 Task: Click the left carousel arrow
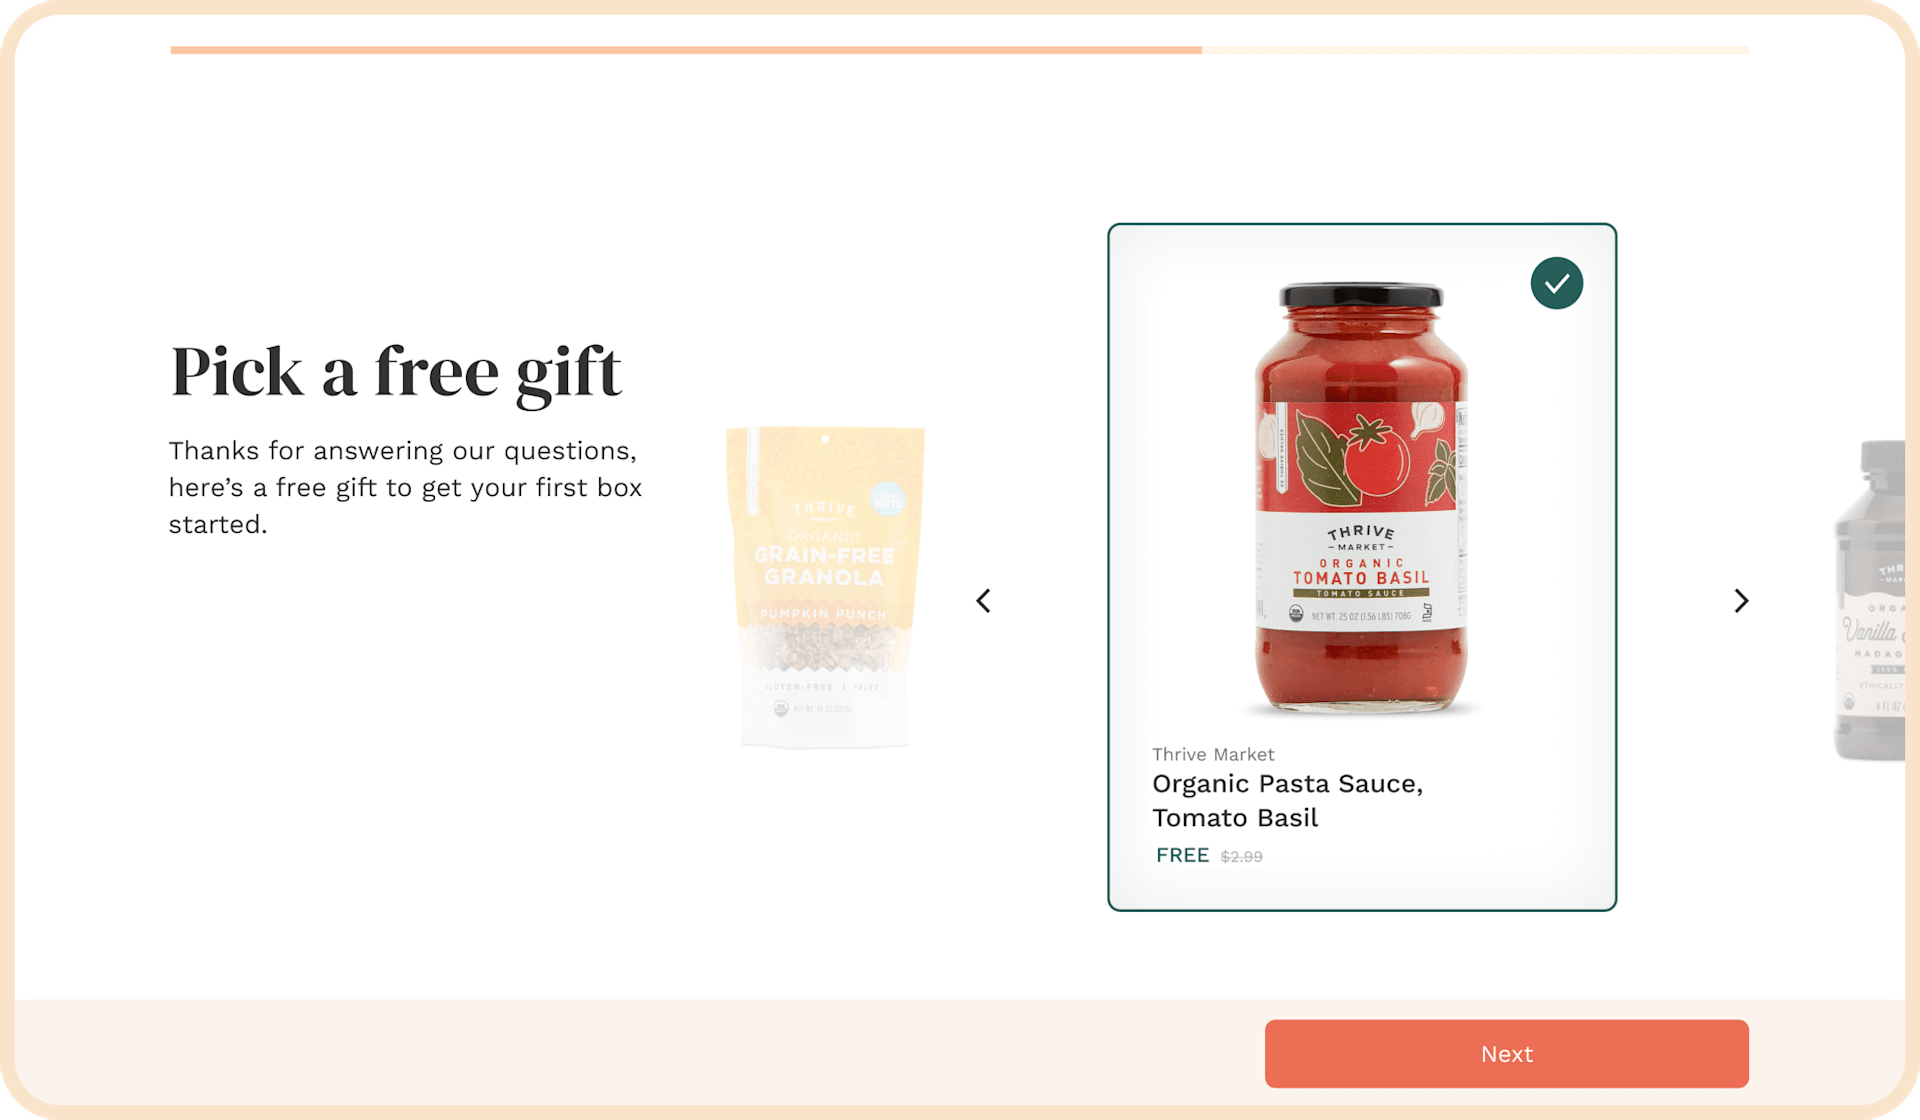coord(983,600)
